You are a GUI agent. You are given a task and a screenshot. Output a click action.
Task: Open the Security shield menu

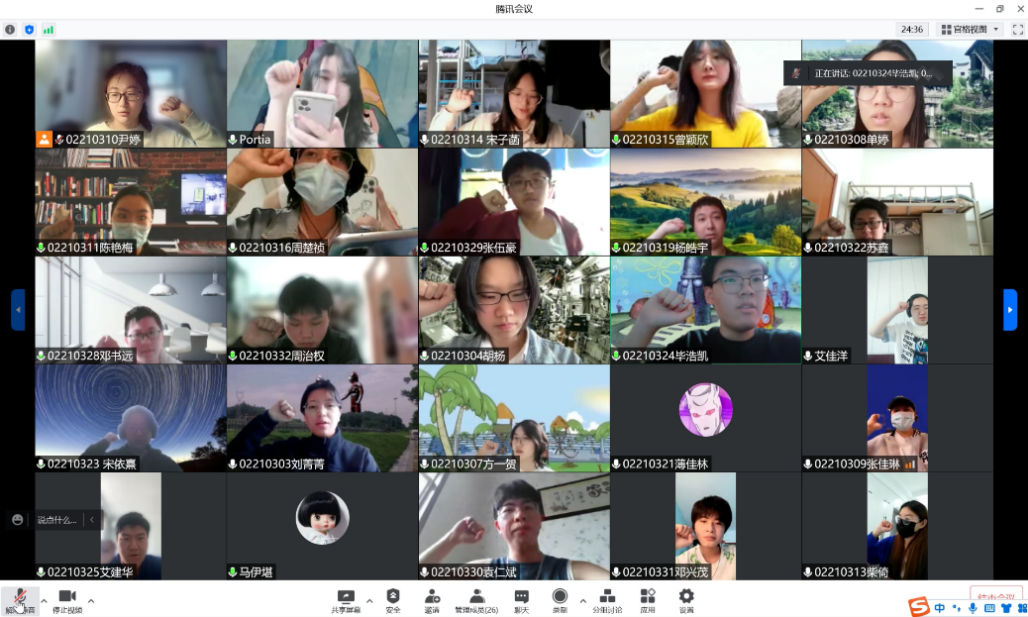[393, 598]
